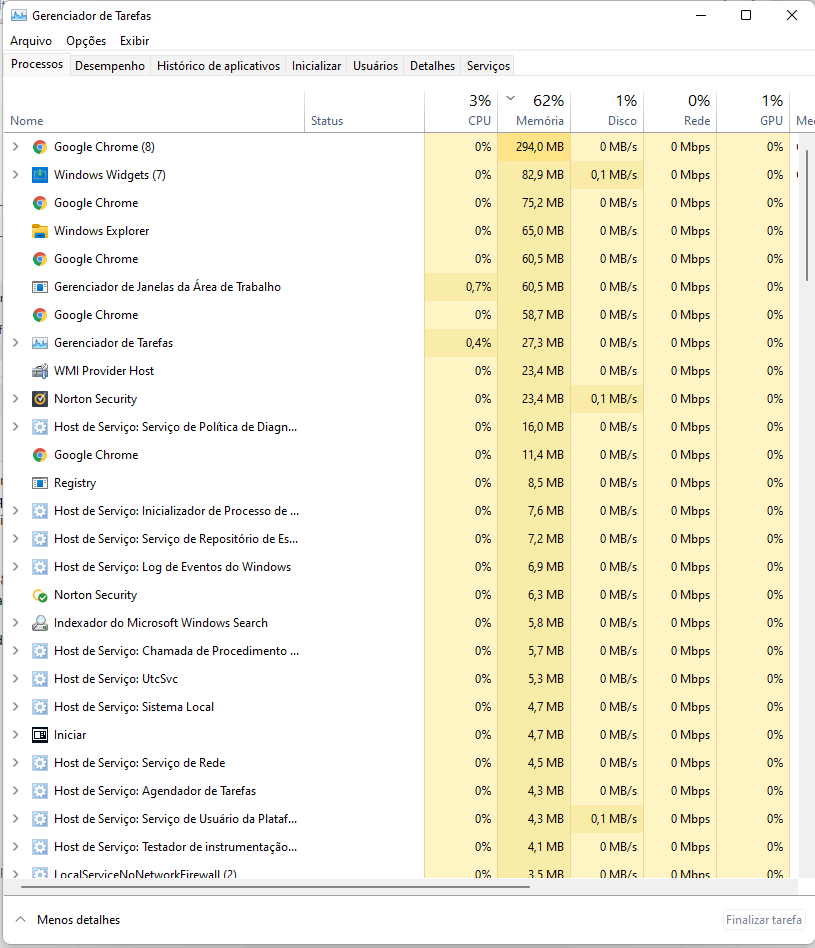The width and height of the screenshot is (815, 948).
Task: Click gear icon of Host de Serviço: UtcSvc
Action: (x=40, y=679)
